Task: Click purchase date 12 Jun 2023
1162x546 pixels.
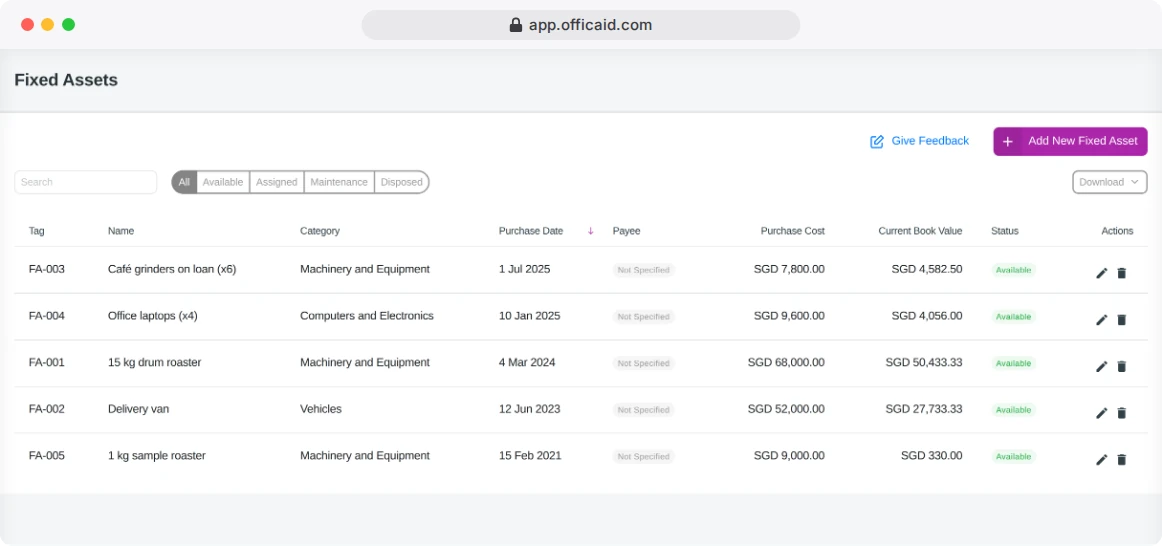Action: coord(529,409)
